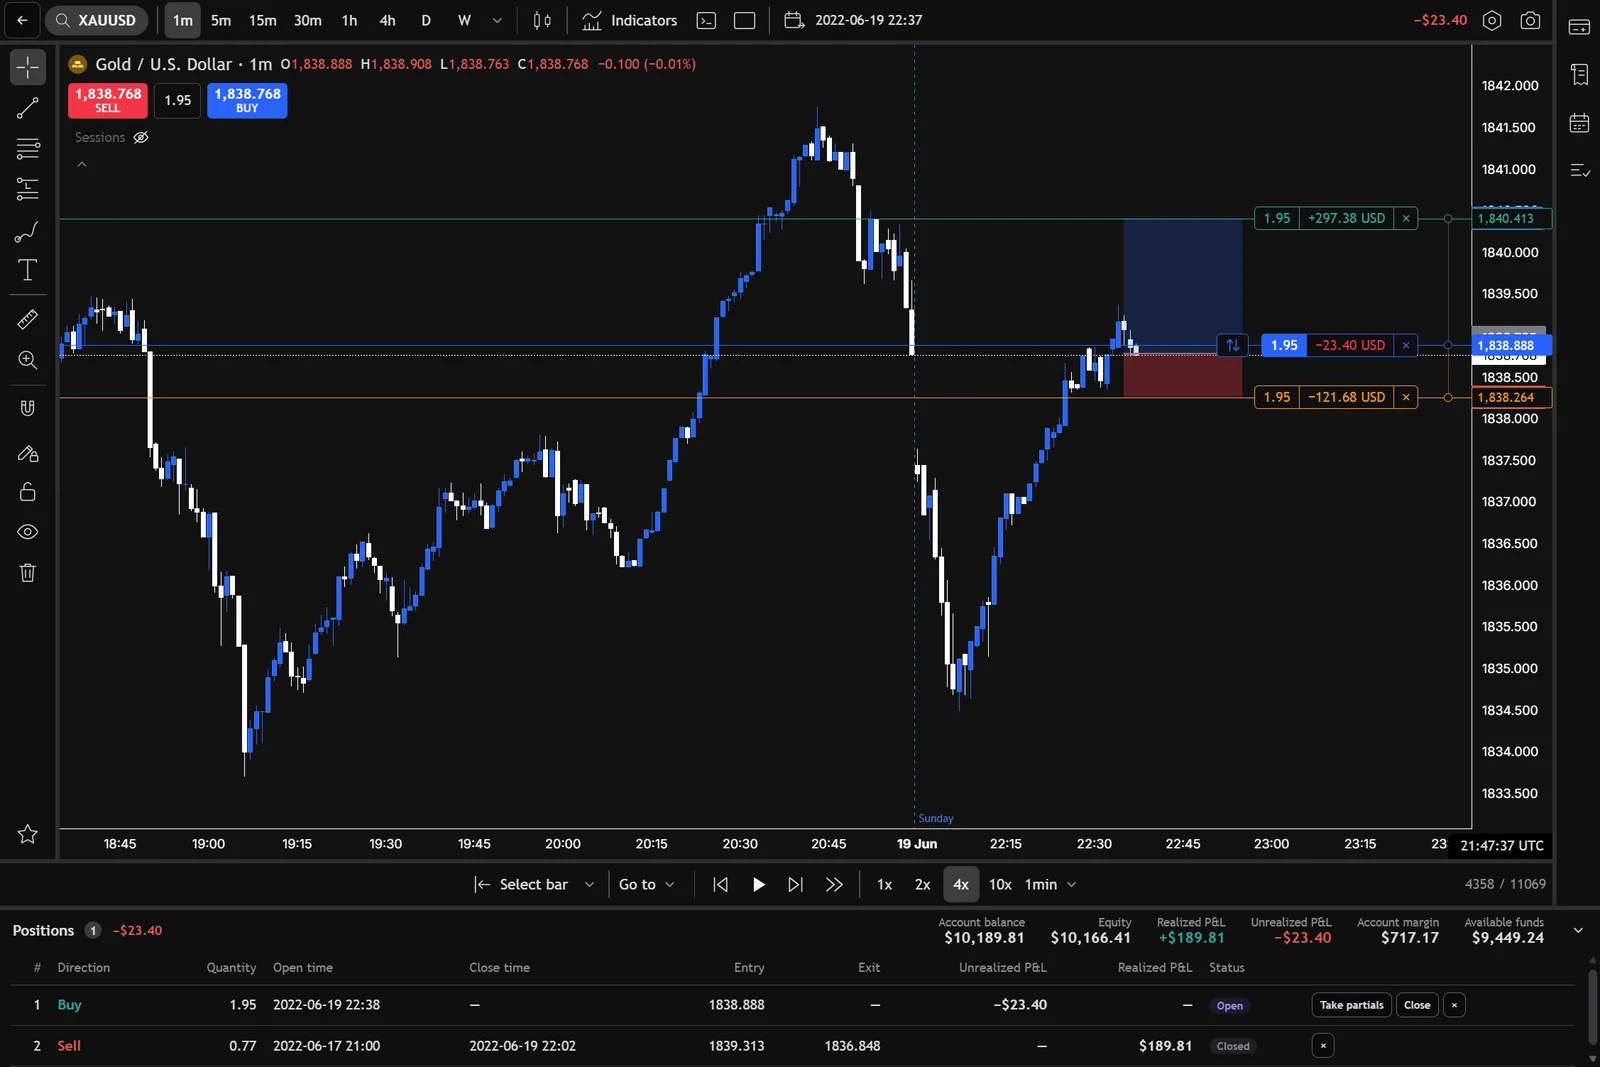Screen dimensions: 1600x1067
Task: Switch to the 5m timeframe
Action: click(221, 20)
